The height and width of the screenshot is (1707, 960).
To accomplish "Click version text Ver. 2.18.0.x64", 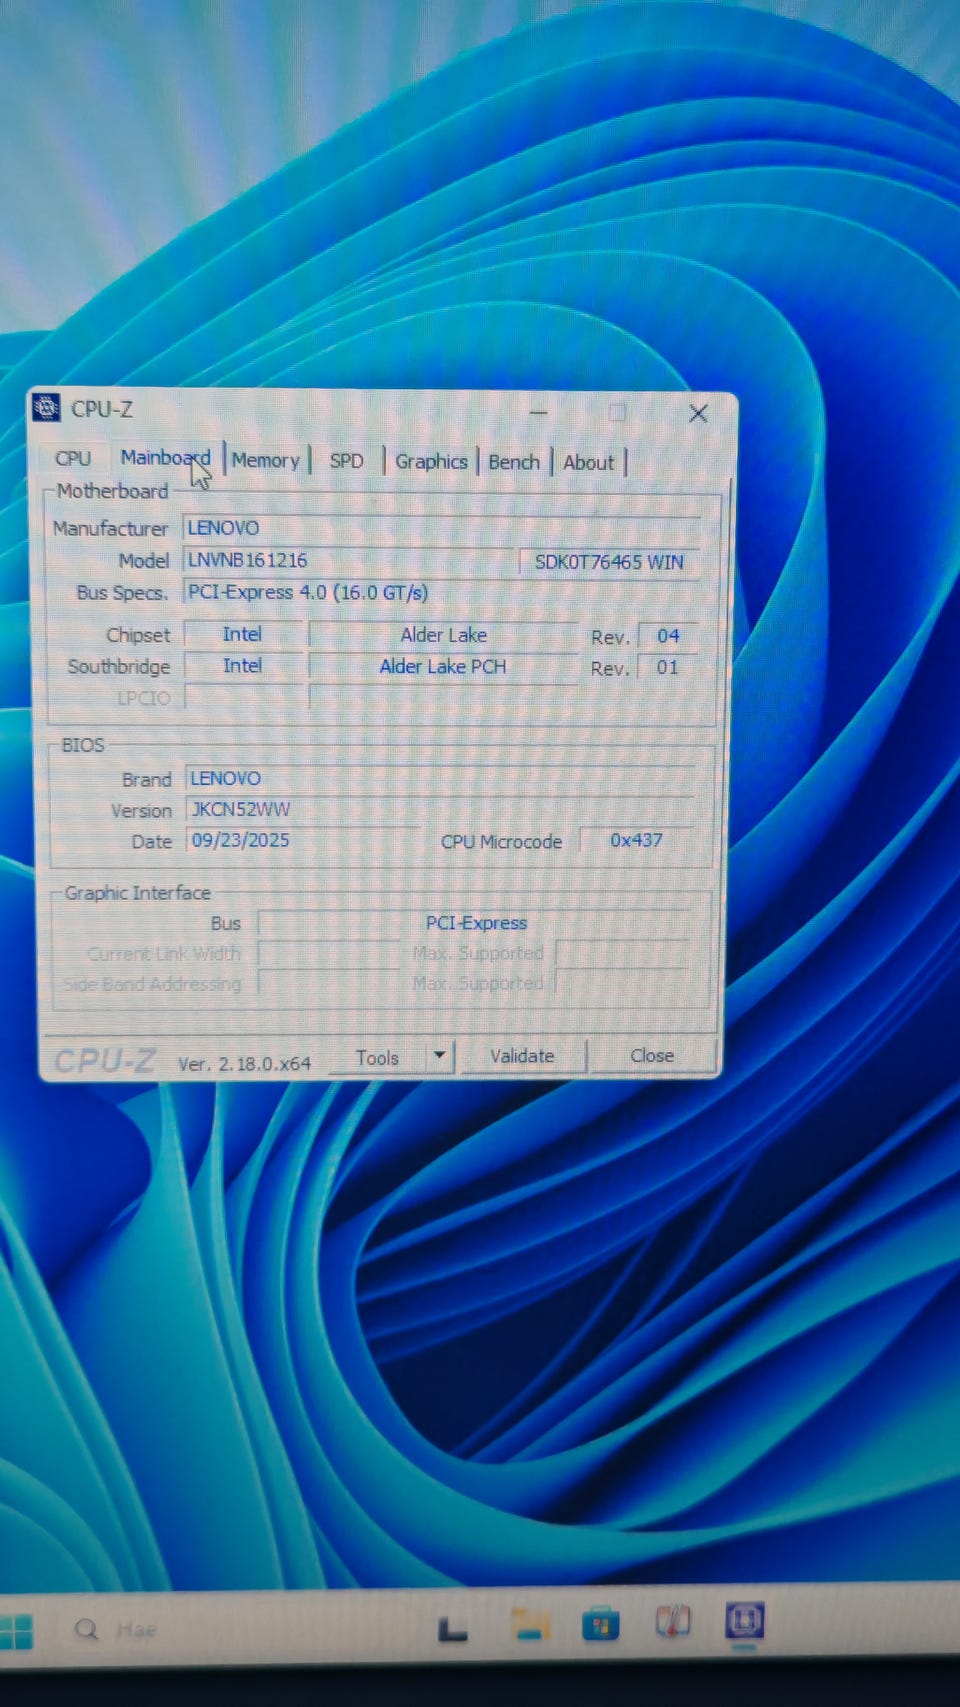I will point(244,1064).
